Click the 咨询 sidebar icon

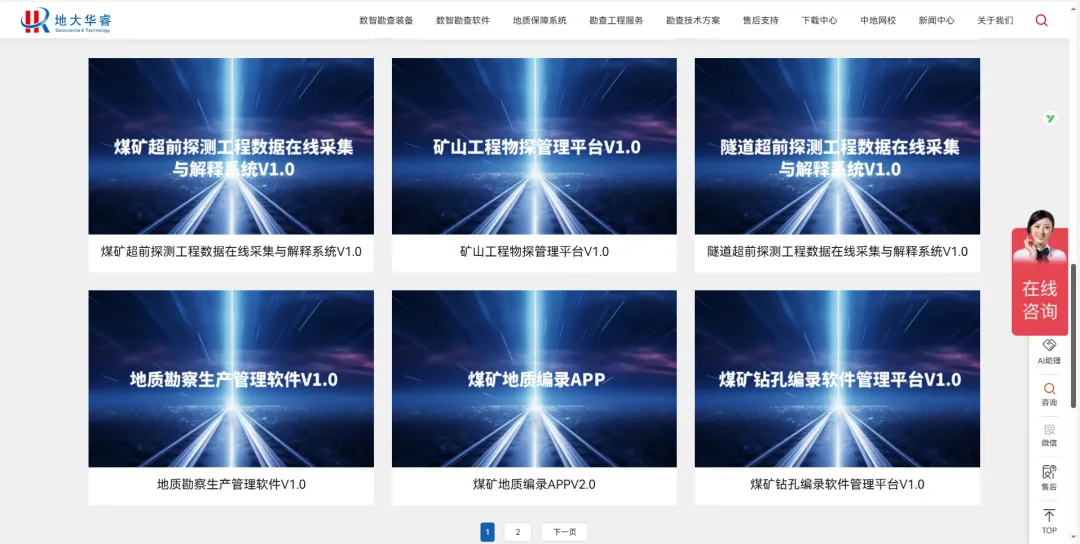tap(1049, 395)
